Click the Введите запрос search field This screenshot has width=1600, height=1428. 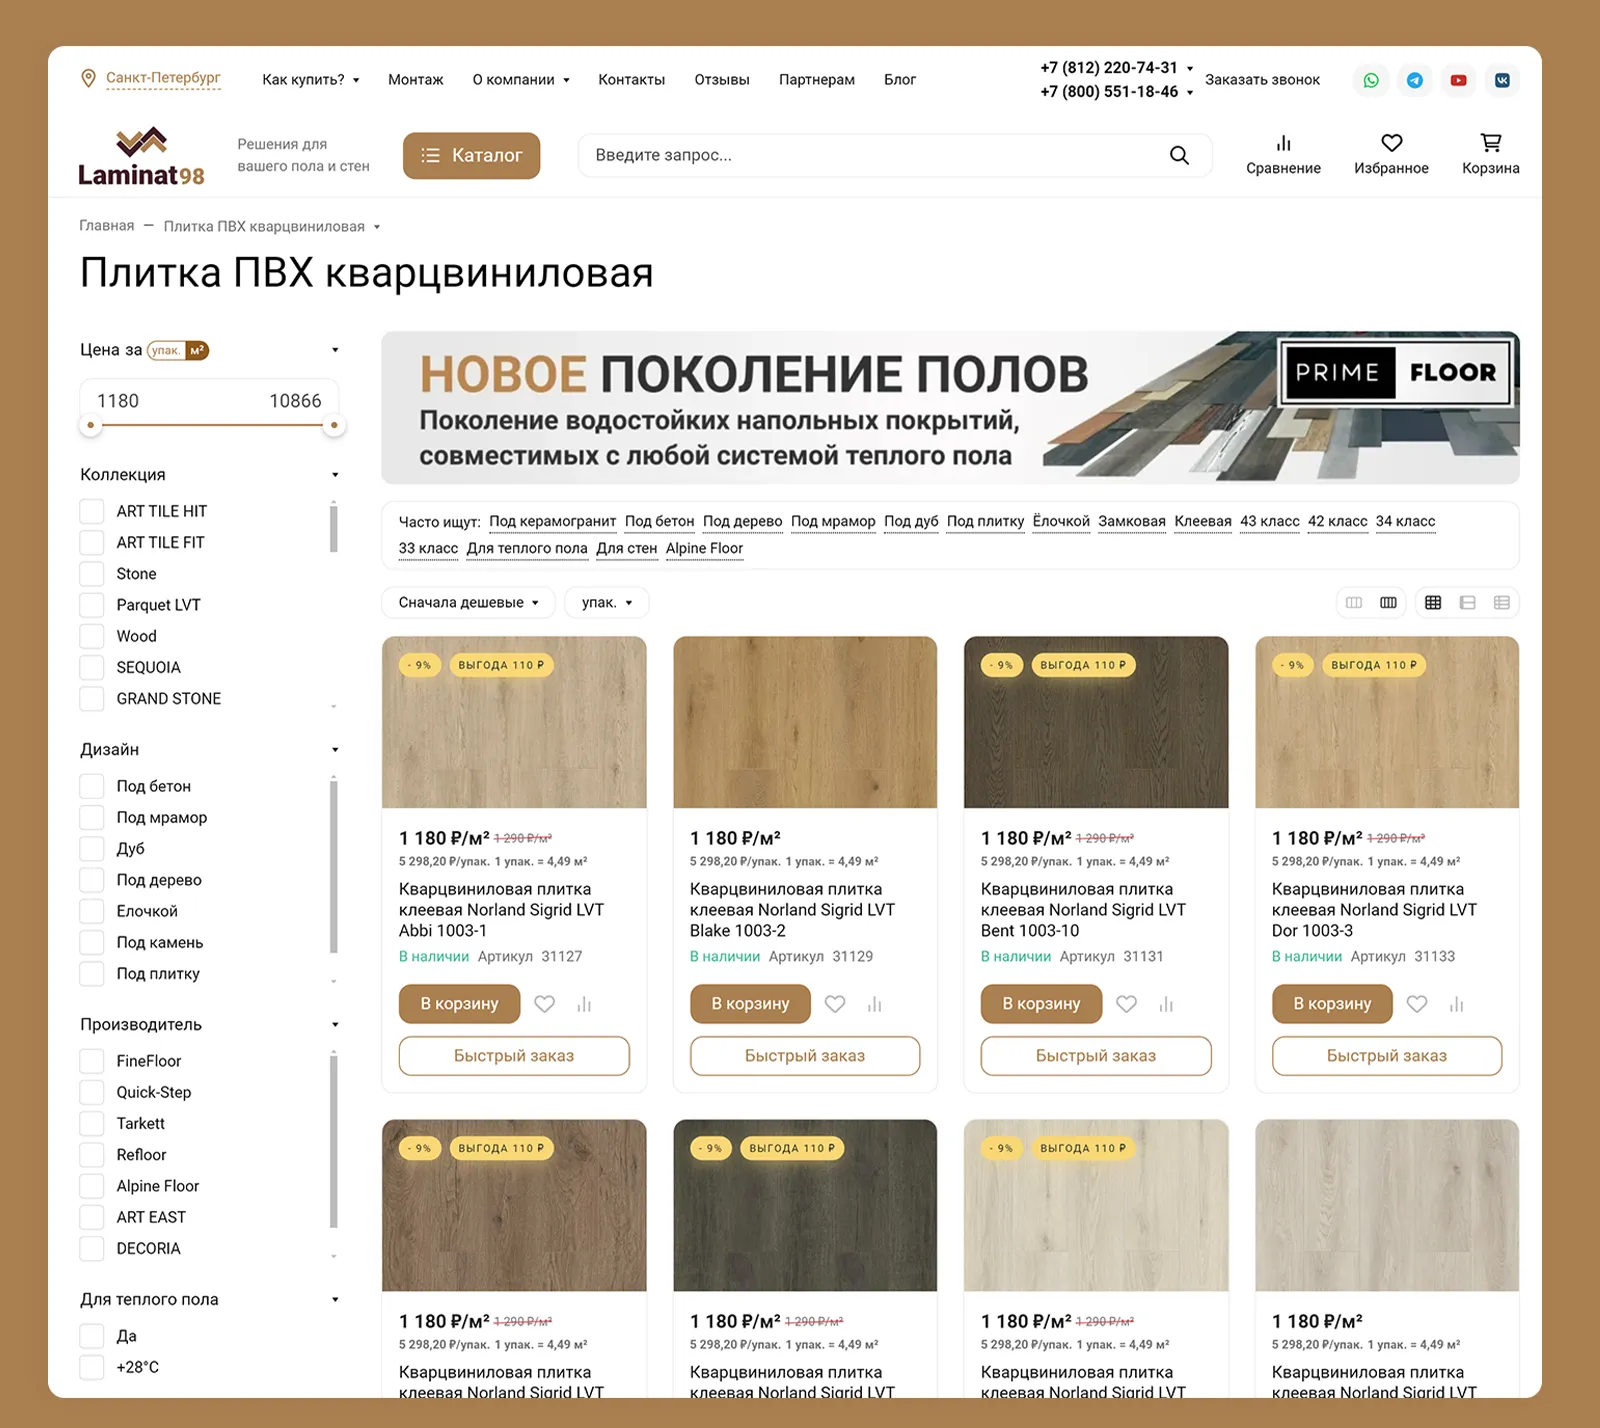point(870,155)
